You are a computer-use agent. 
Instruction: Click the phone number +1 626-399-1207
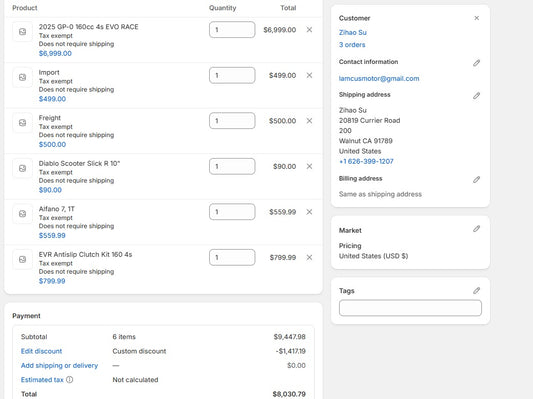click(366, 161)
